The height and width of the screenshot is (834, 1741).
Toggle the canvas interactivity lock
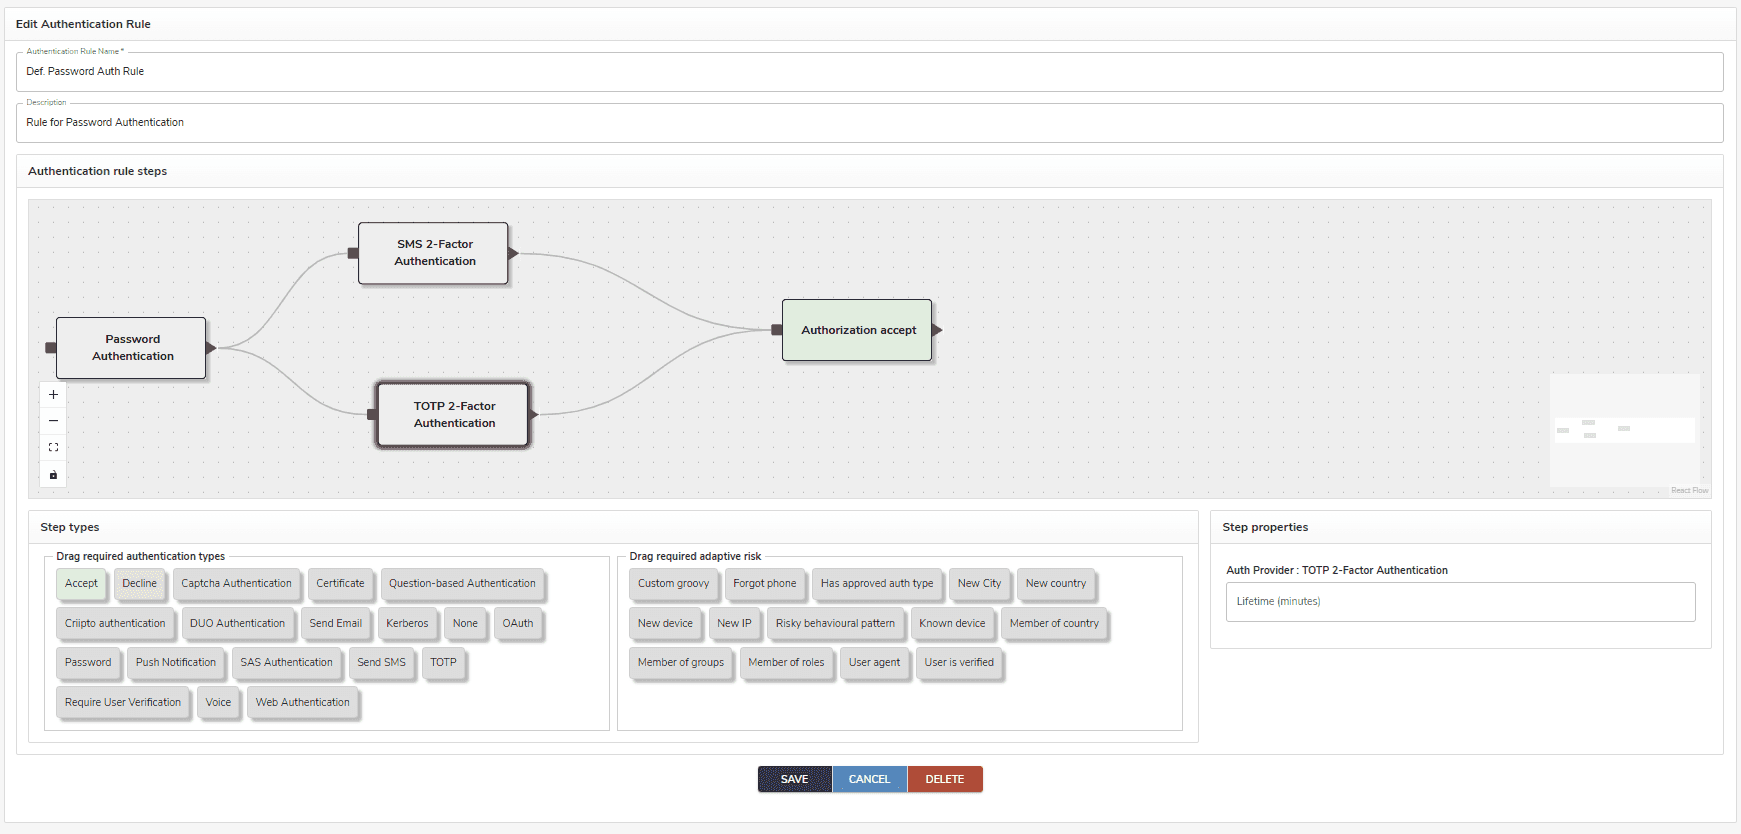point(53,475)
